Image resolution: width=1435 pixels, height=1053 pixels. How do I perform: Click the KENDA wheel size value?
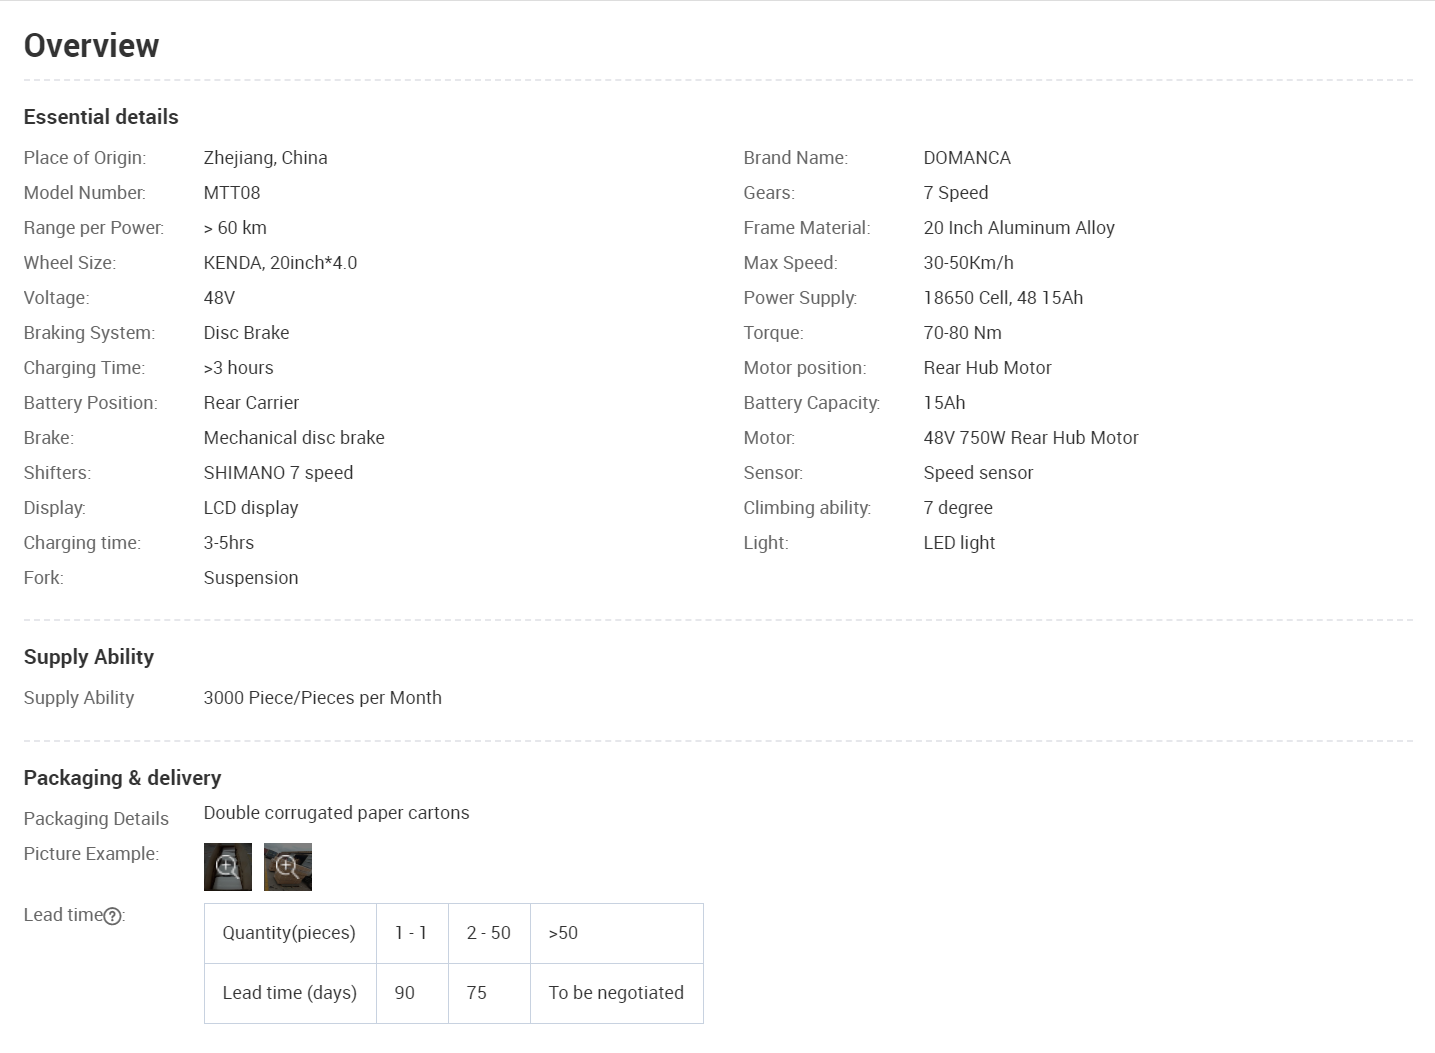tap(280, 263)
